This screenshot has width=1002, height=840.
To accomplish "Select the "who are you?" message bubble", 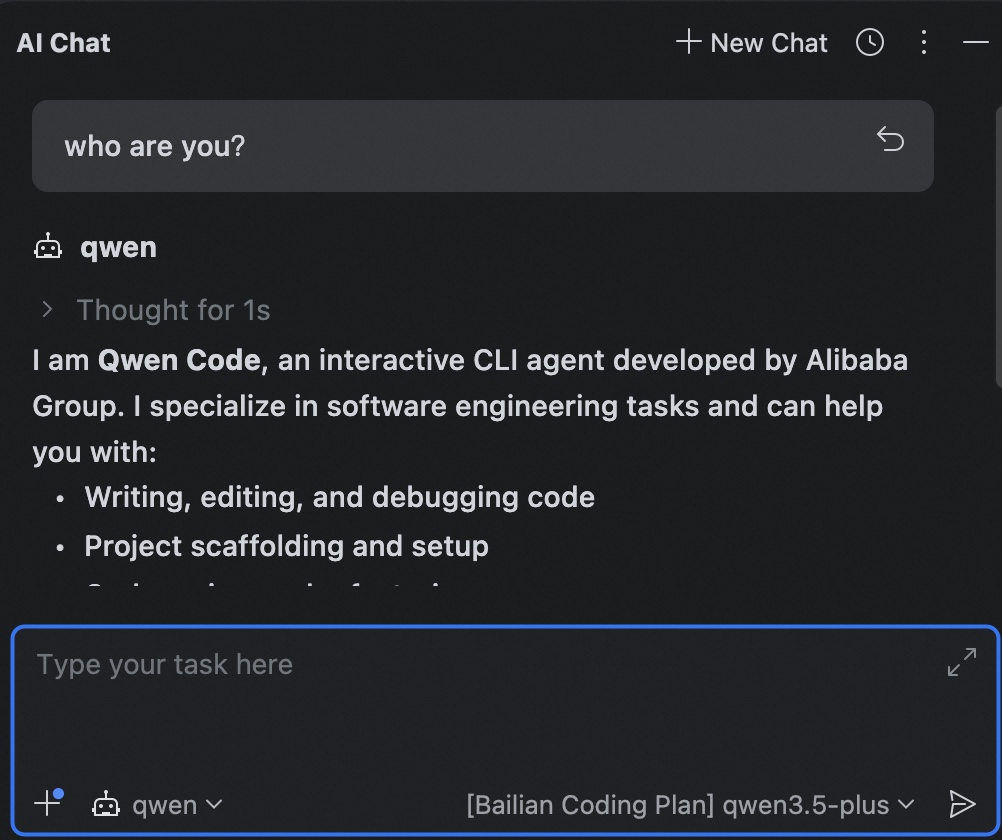I will [x=482, y=146].
